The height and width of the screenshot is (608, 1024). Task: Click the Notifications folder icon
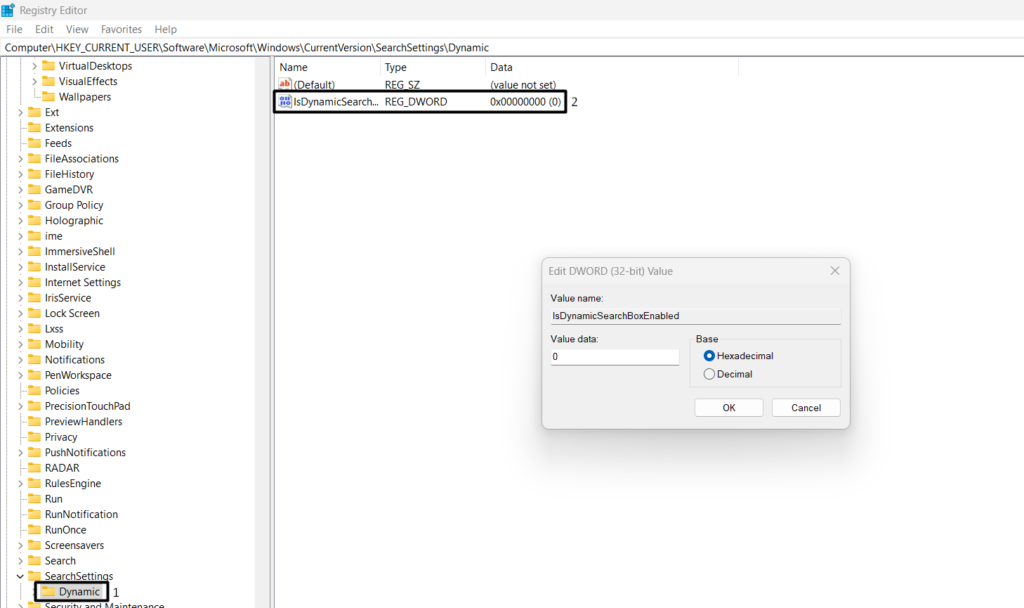point(35,359)
